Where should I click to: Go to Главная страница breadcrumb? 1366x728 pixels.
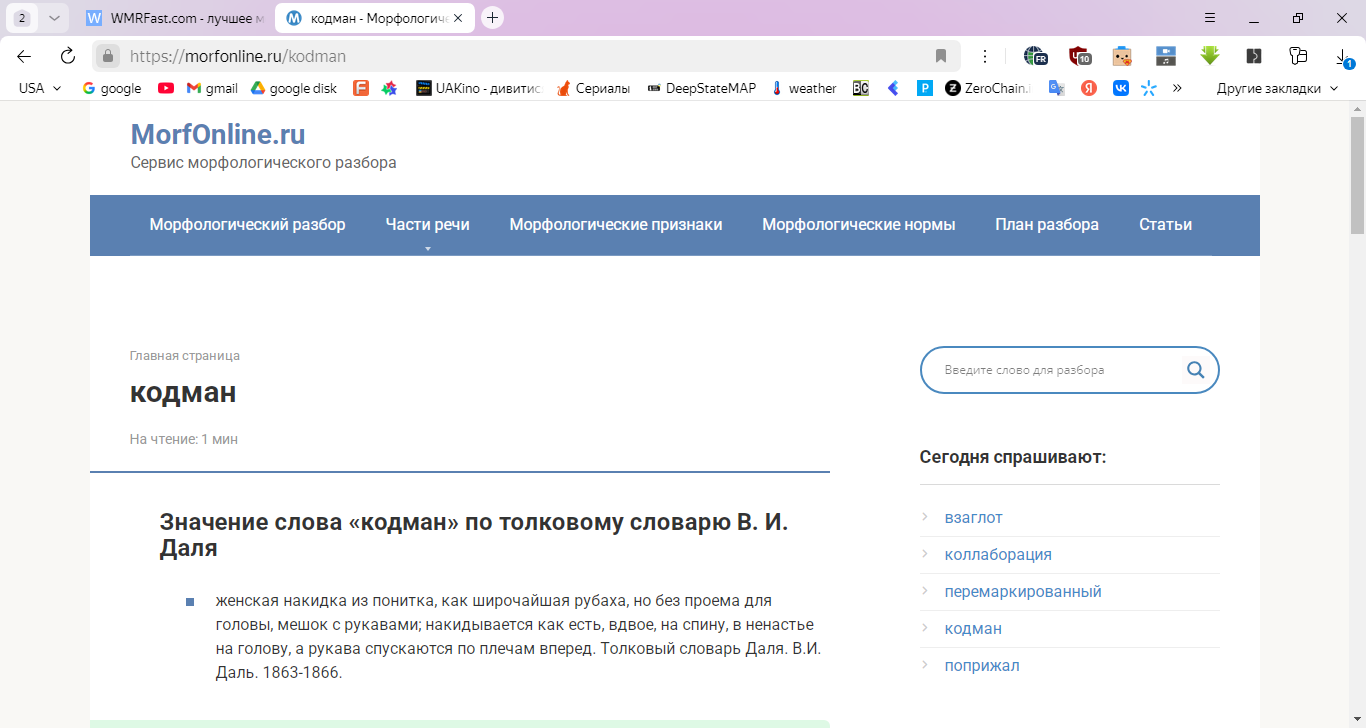[185, 356]
